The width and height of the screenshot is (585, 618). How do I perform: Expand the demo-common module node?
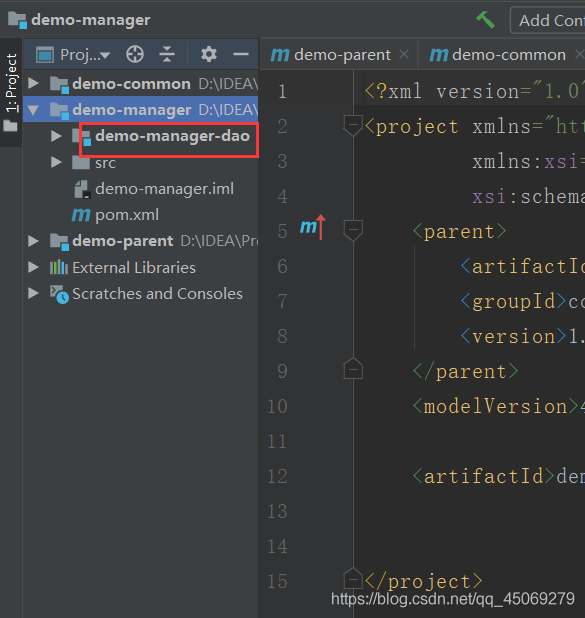point(34,83)
